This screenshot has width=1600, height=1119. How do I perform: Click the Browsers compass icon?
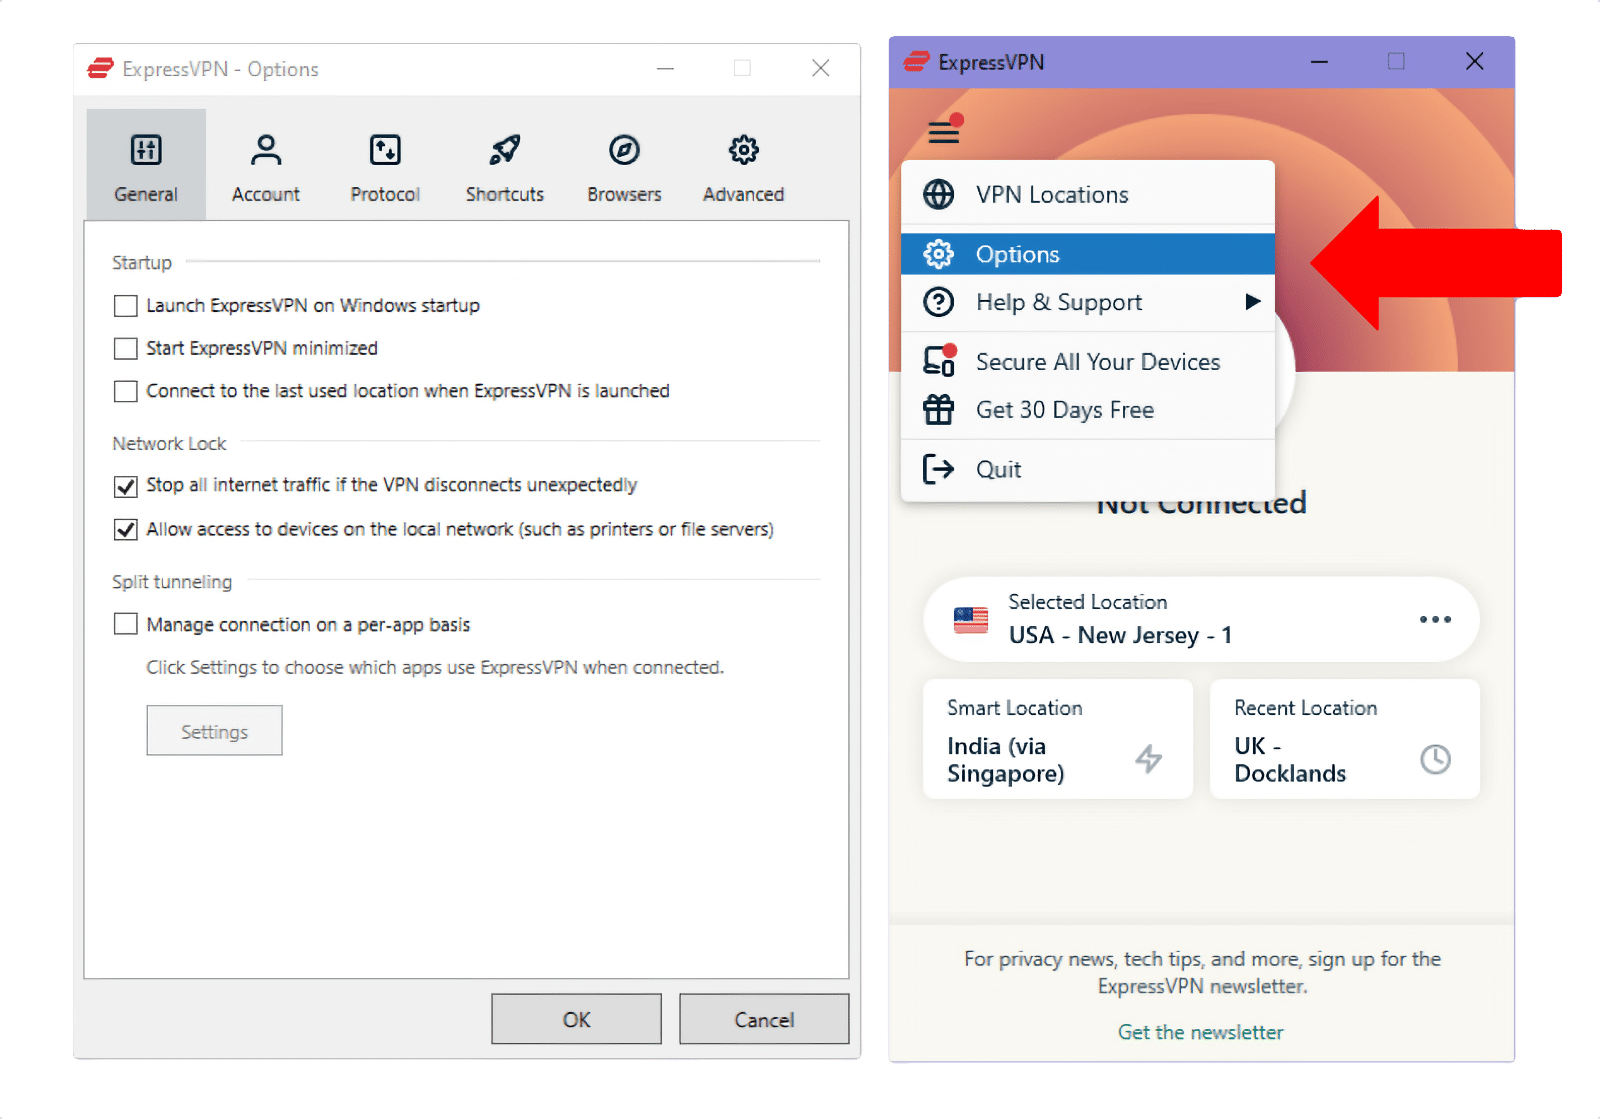click(624, 150)
